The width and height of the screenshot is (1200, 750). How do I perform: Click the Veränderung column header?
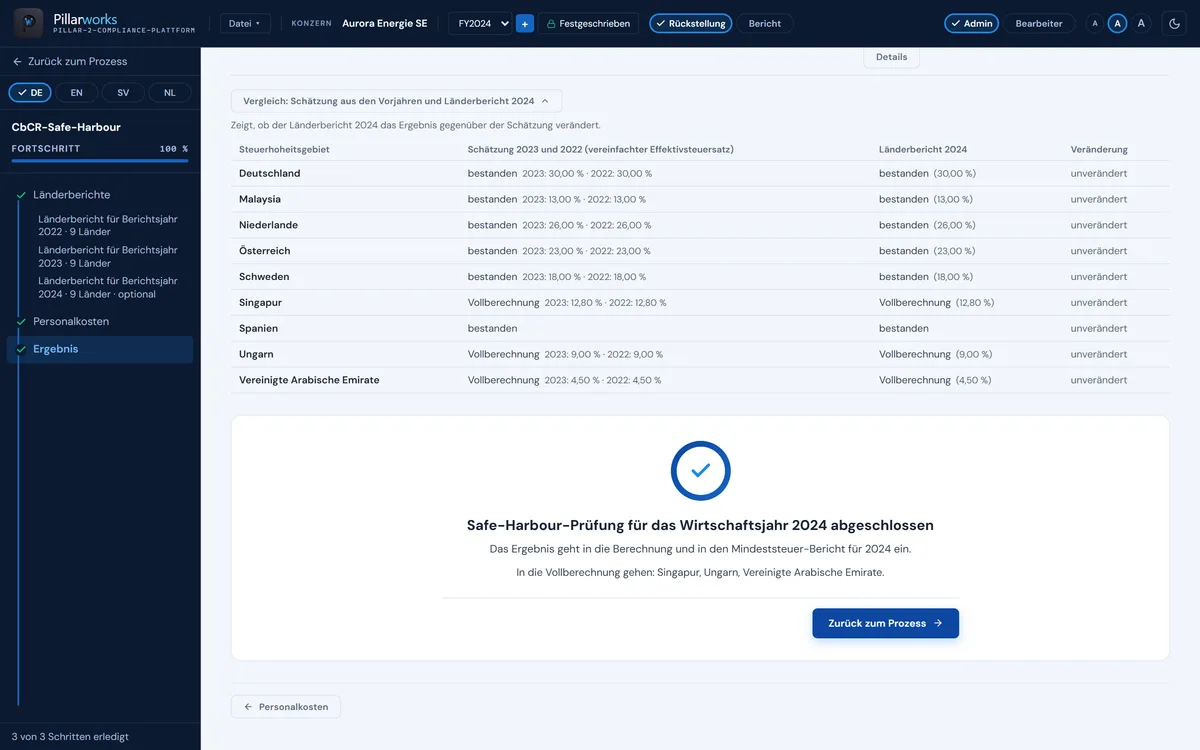1099,149
